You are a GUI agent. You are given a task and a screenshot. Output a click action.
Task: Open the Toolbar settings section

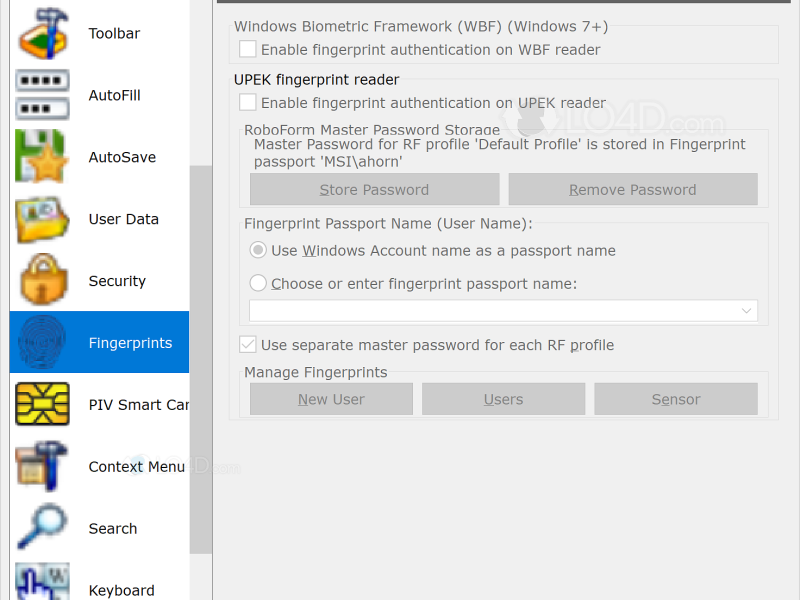pos(114,34)
